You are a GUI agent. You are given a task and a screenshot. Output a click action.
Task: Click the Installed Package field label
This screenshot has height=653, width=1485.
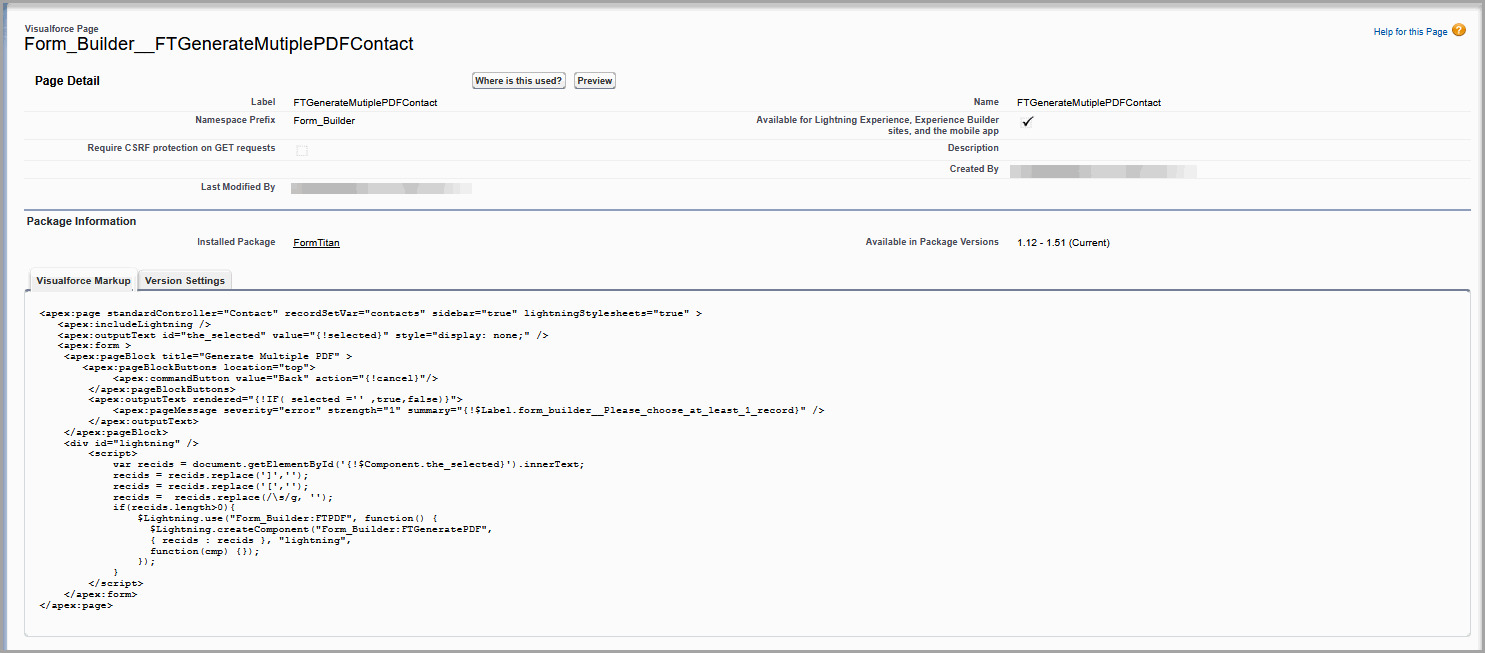[236, 242]
